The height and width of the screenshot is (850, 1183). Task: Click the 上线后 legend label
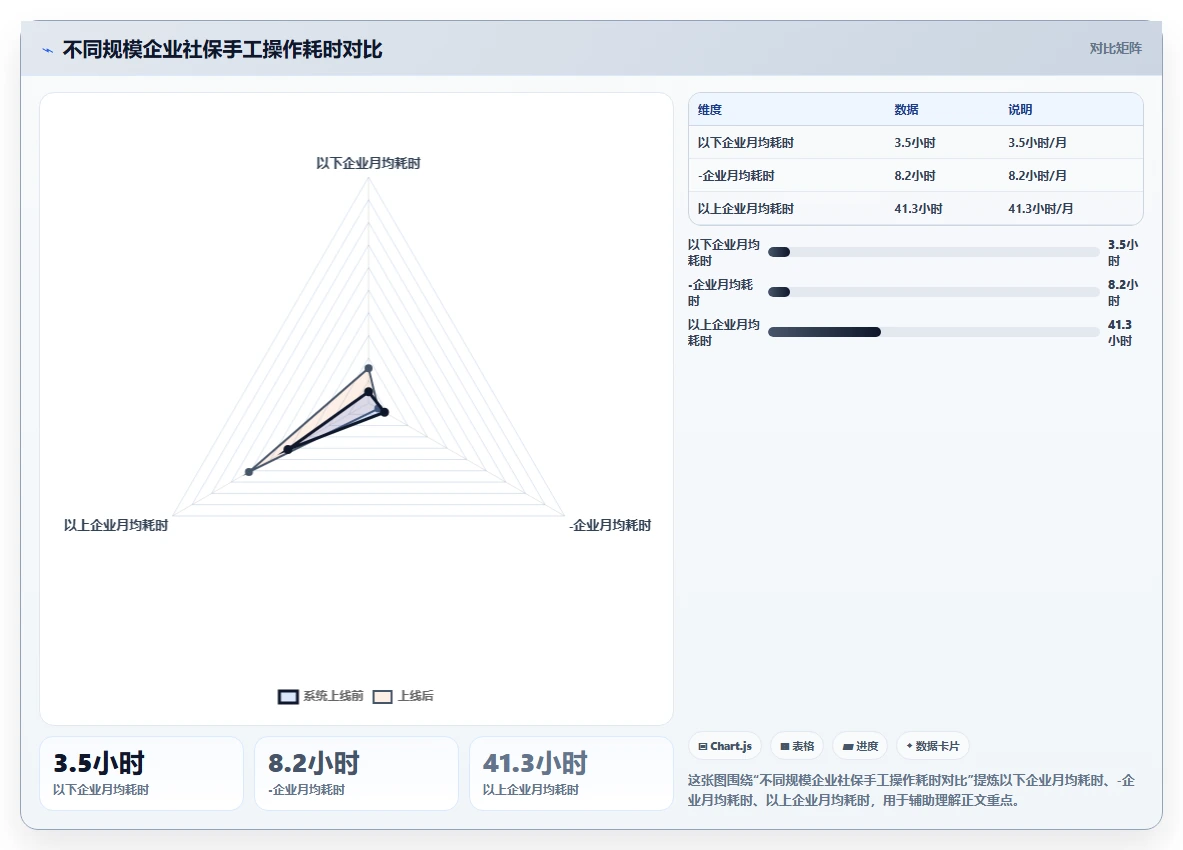coord(416,696)
